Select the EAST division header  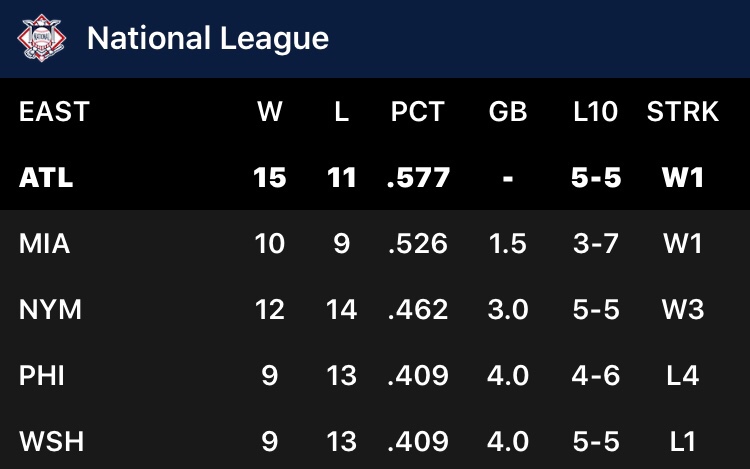[54, 112]
